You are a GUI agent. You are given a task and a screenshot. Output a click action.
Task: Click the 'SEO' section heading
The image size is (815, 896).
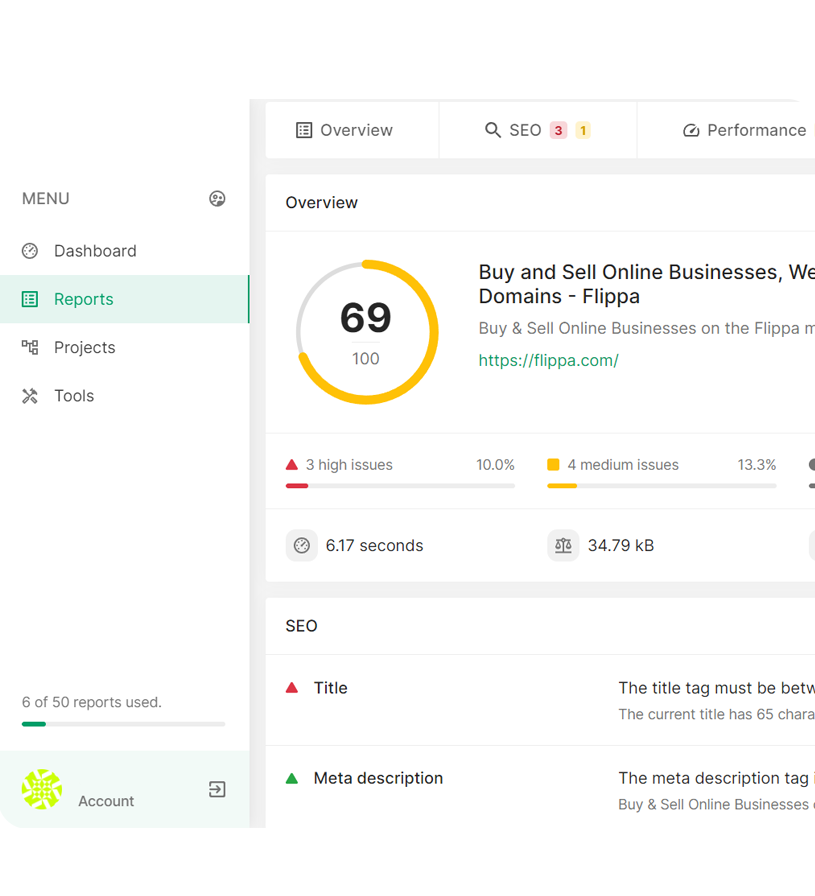pyautogui.click(x=301, y=626)
